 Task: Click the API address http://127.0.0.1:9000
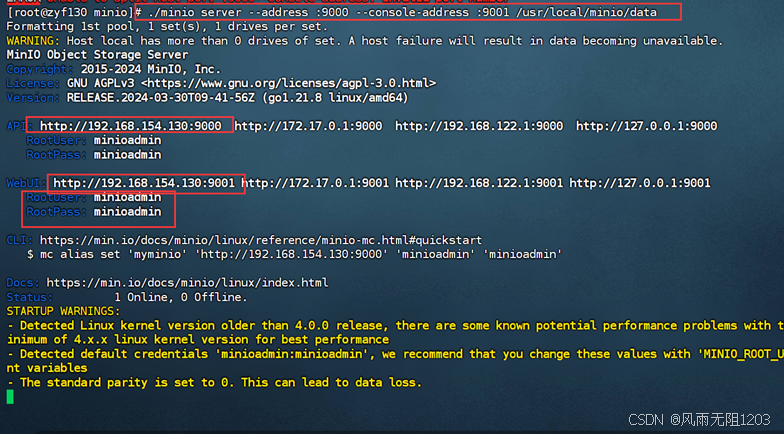click(646, 126)
